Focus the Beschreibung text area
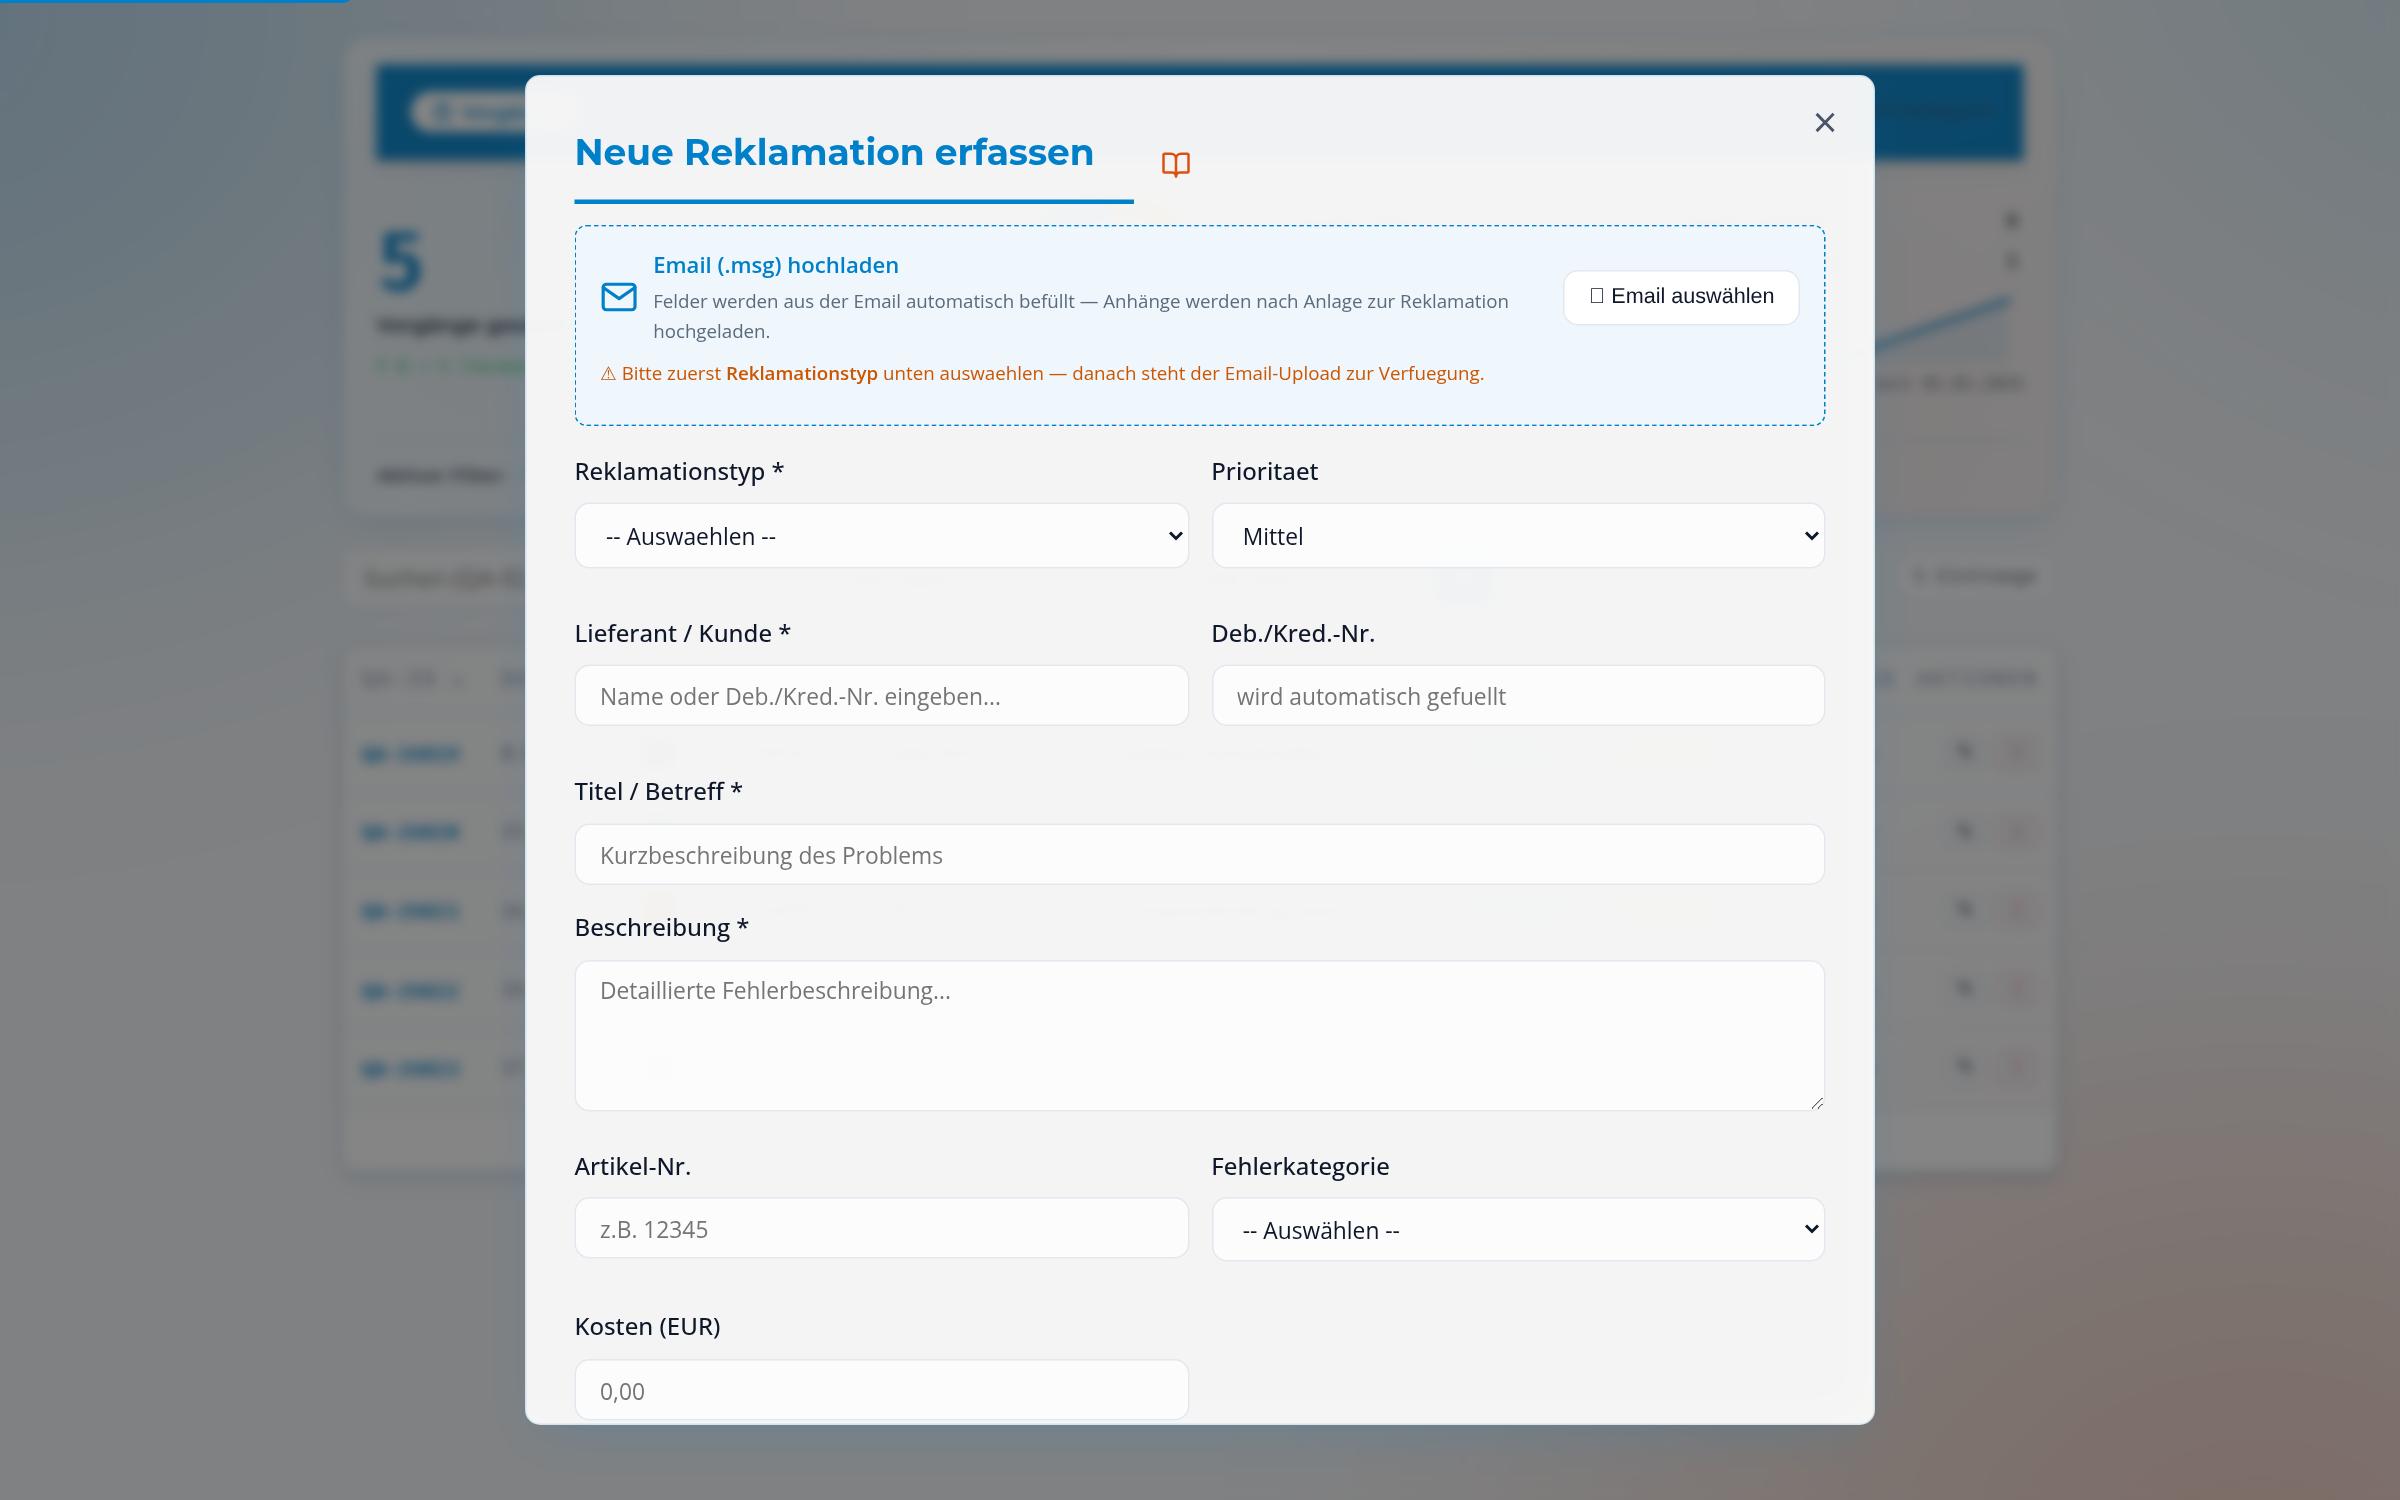This screenshot has height=1500, width=2400. (x=1199, y=1035)
